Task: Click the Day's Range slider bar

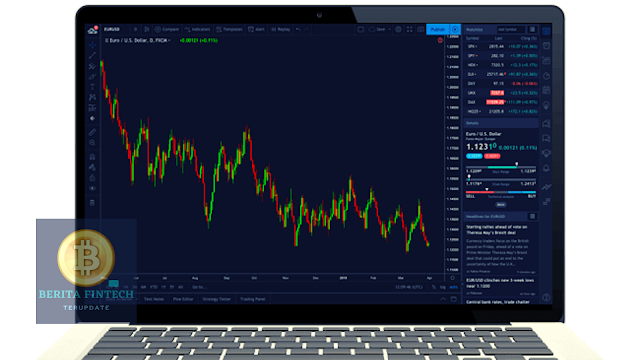Action: click(x=501, y=167)
